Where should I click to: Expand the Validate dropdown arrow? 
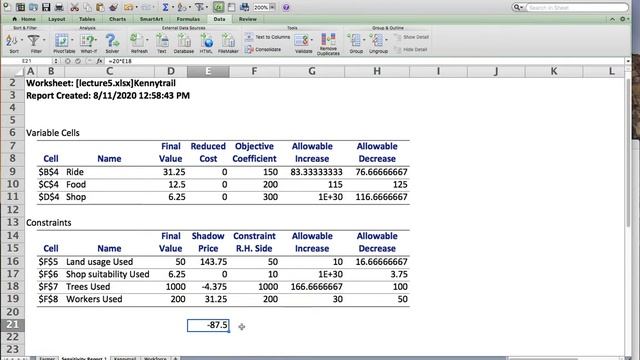point(312,40)
